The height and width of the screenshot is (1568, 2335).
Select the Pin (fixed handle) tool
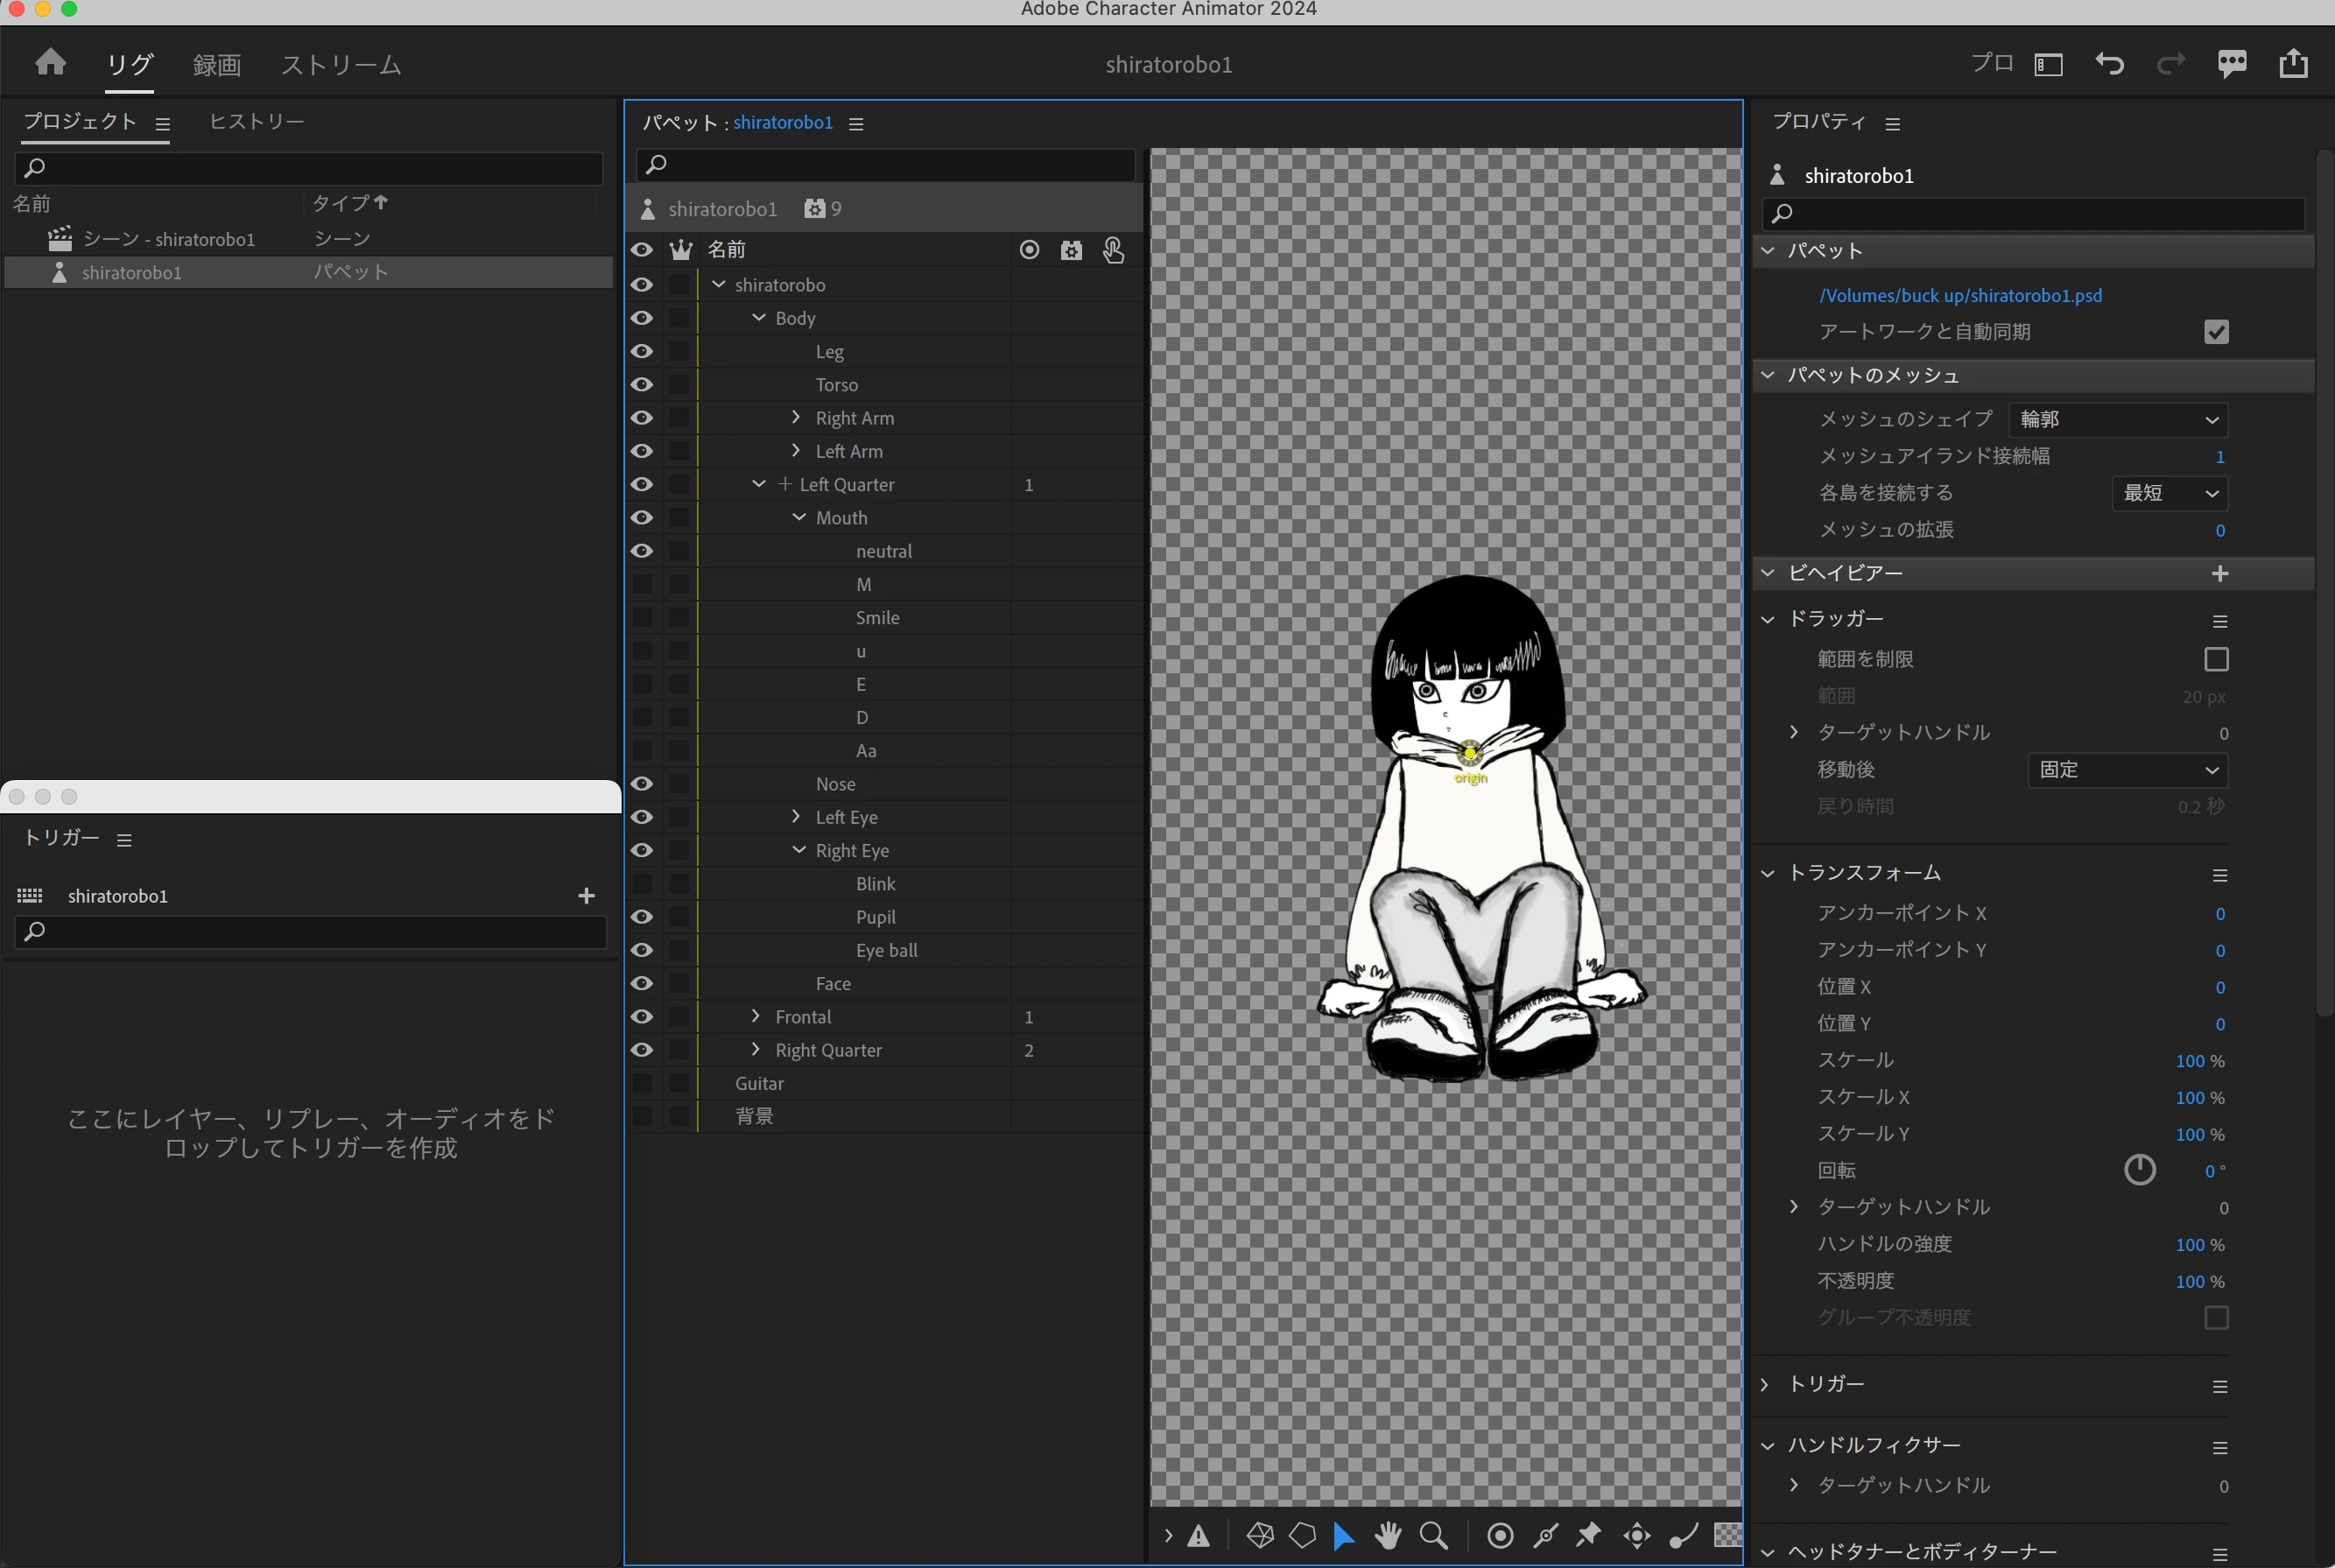pos(1588,1535)
